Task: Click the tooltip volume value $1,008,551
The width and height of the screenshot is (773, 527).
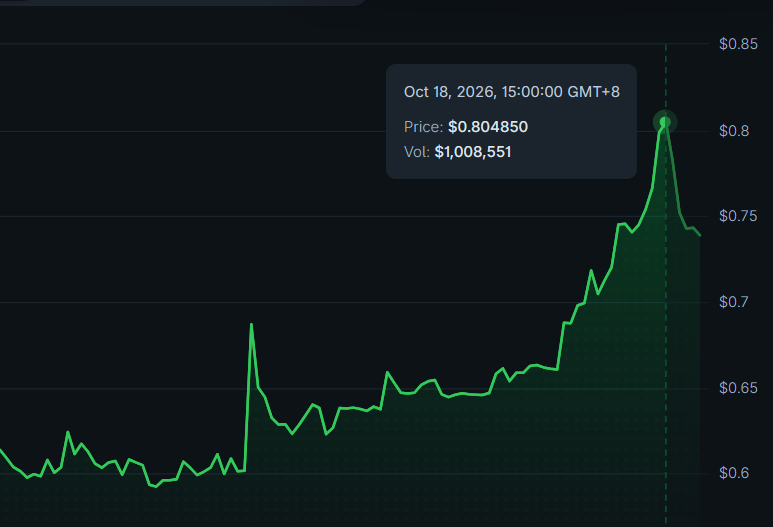Action: 473,152
